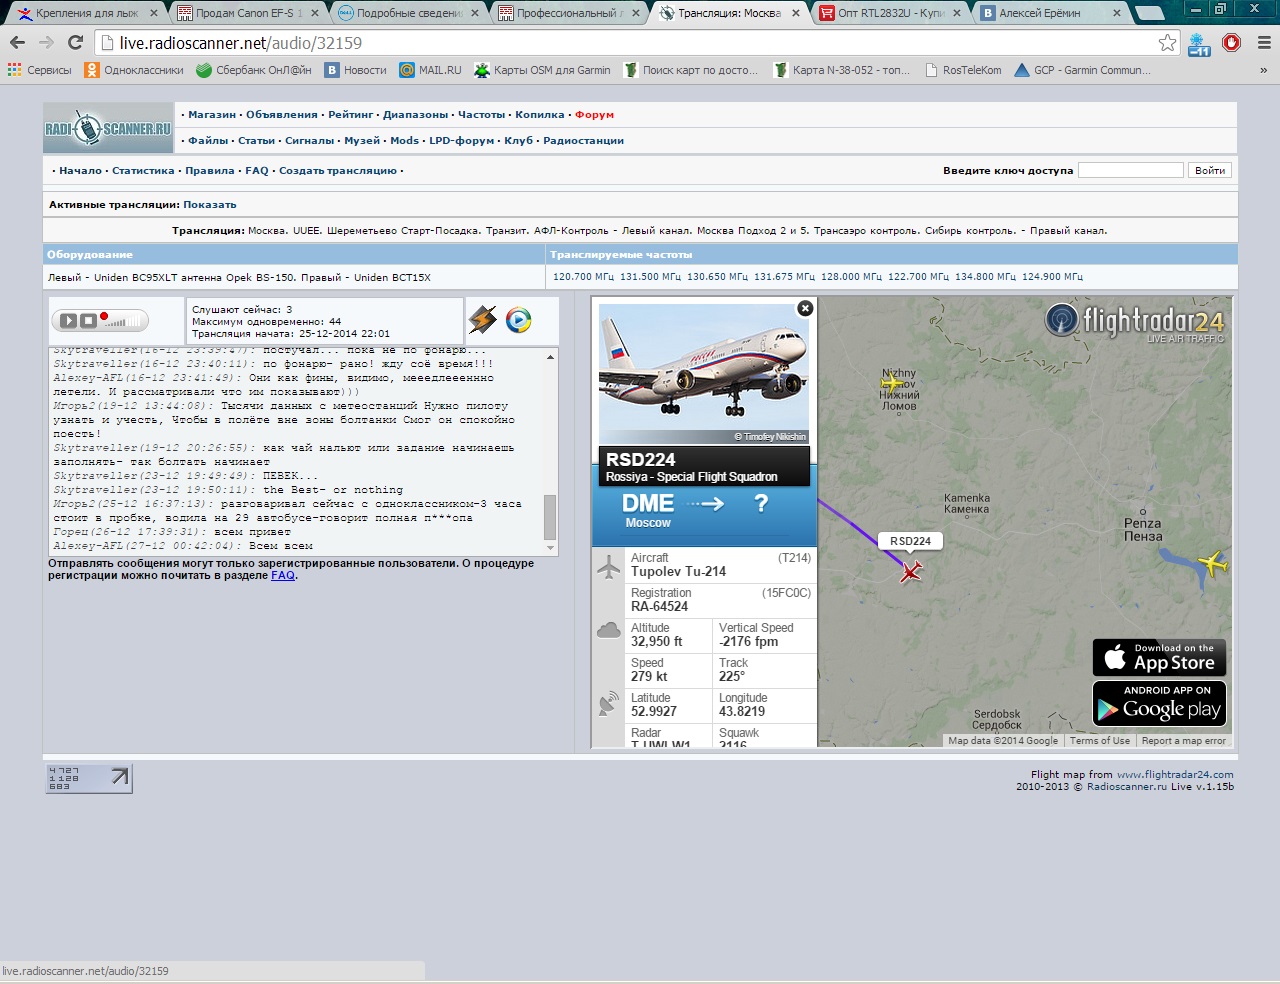This screenshot has width=1280, height=984.
Task: Open the Chrome main menu
Action: [1263, 43]
